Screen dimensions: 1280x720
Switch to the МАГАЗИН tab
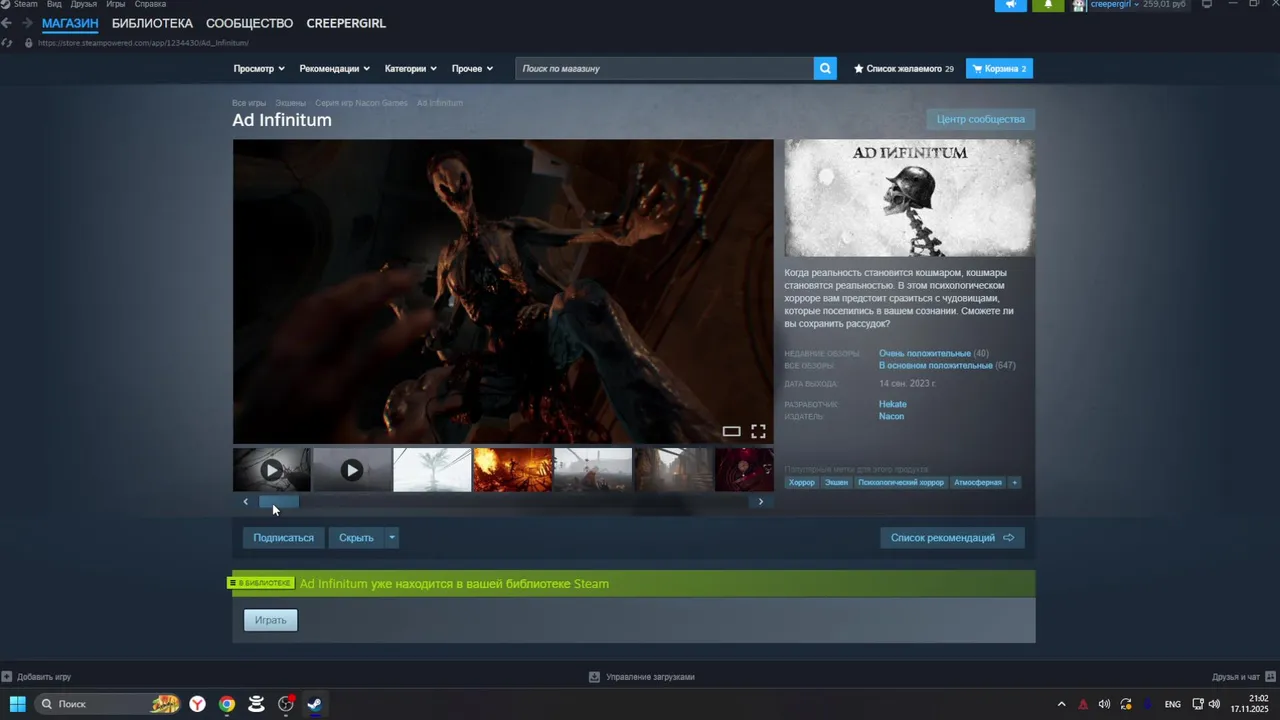(x=70, y=23)
